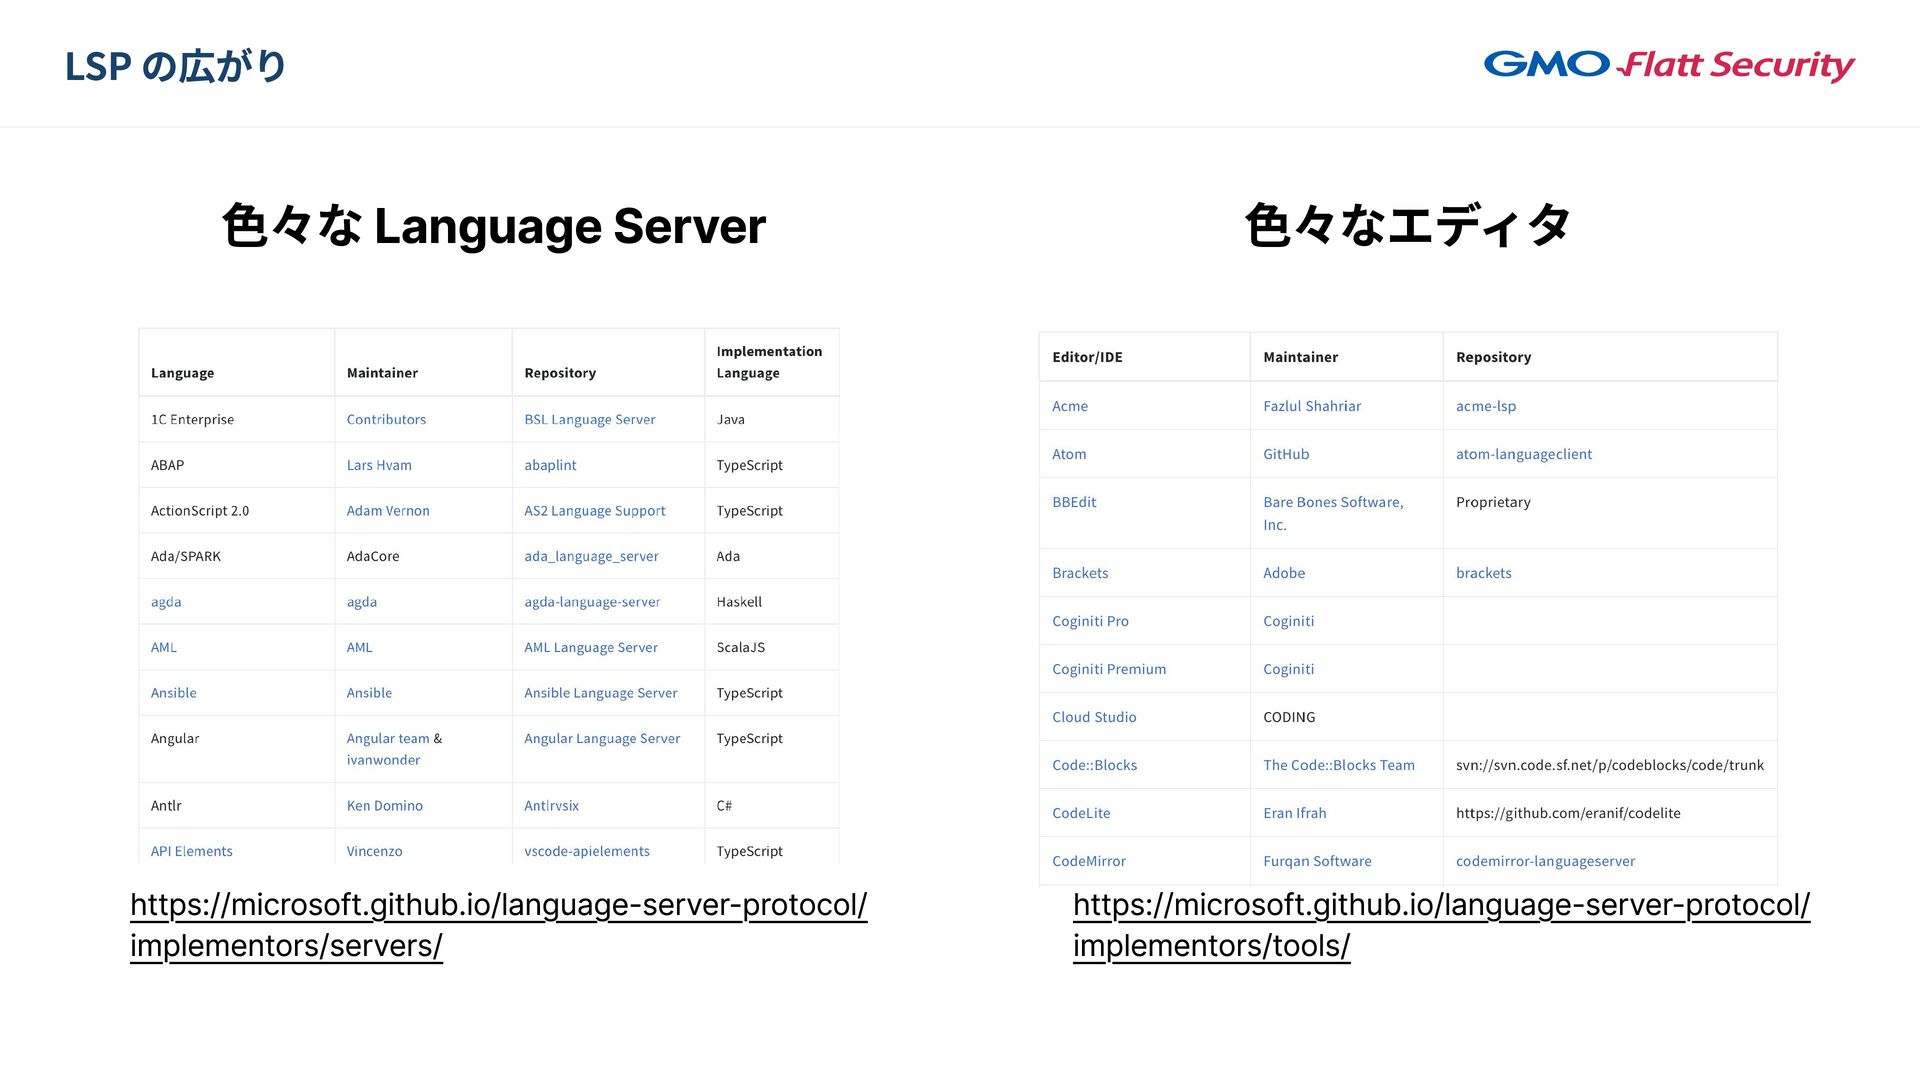Viewport: 1920px width, 1080px height.
Task: Click the Ansible Language Server link
Action: [600, 693]
